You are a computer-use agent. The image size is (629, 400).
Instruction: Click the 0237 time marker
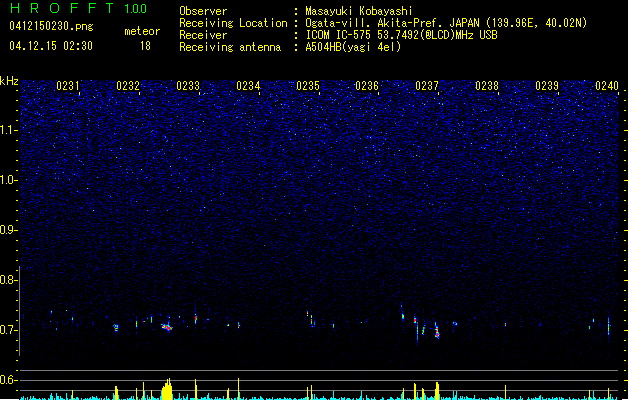tap(427, 86)
